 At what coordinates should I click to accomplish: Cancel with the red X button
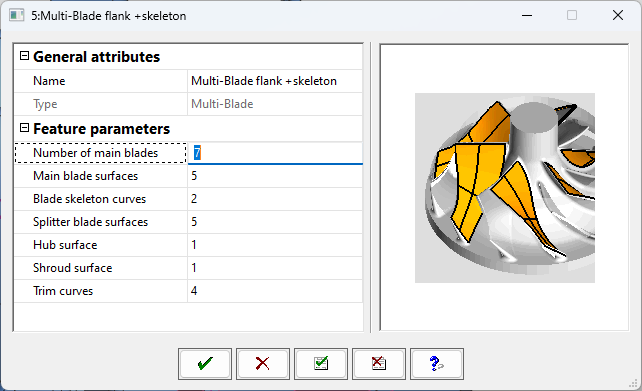point(263,364)
